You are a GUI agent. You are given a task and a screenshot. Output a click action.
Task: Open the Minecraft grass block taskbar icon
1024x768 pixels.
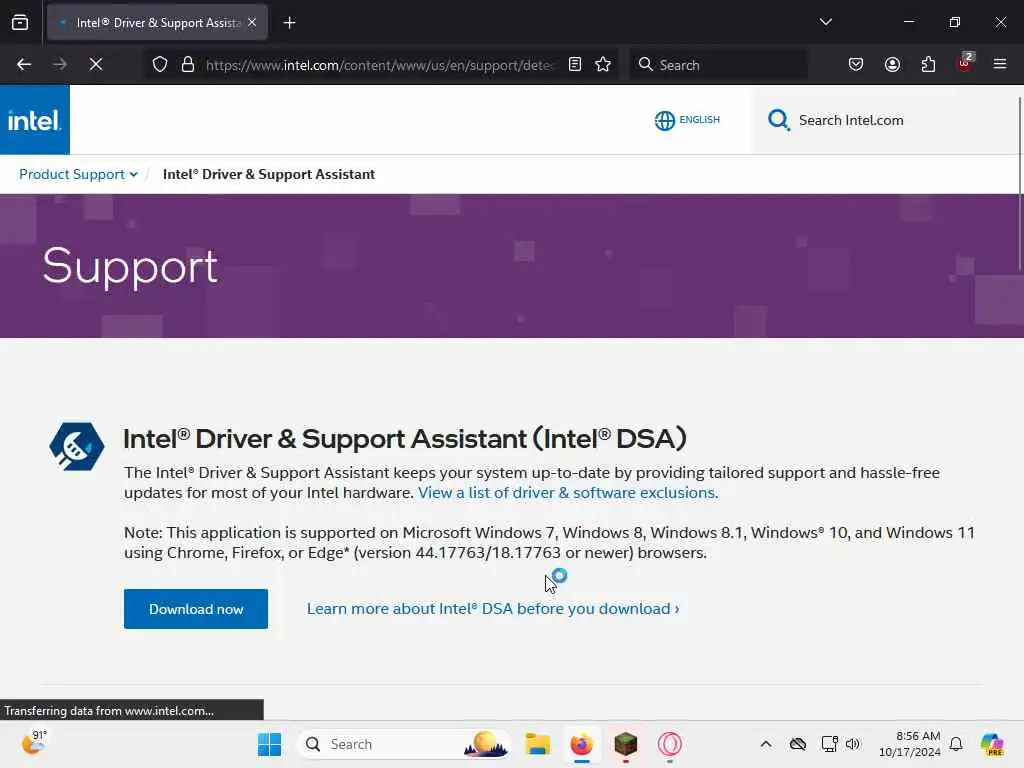coord(626,744)
